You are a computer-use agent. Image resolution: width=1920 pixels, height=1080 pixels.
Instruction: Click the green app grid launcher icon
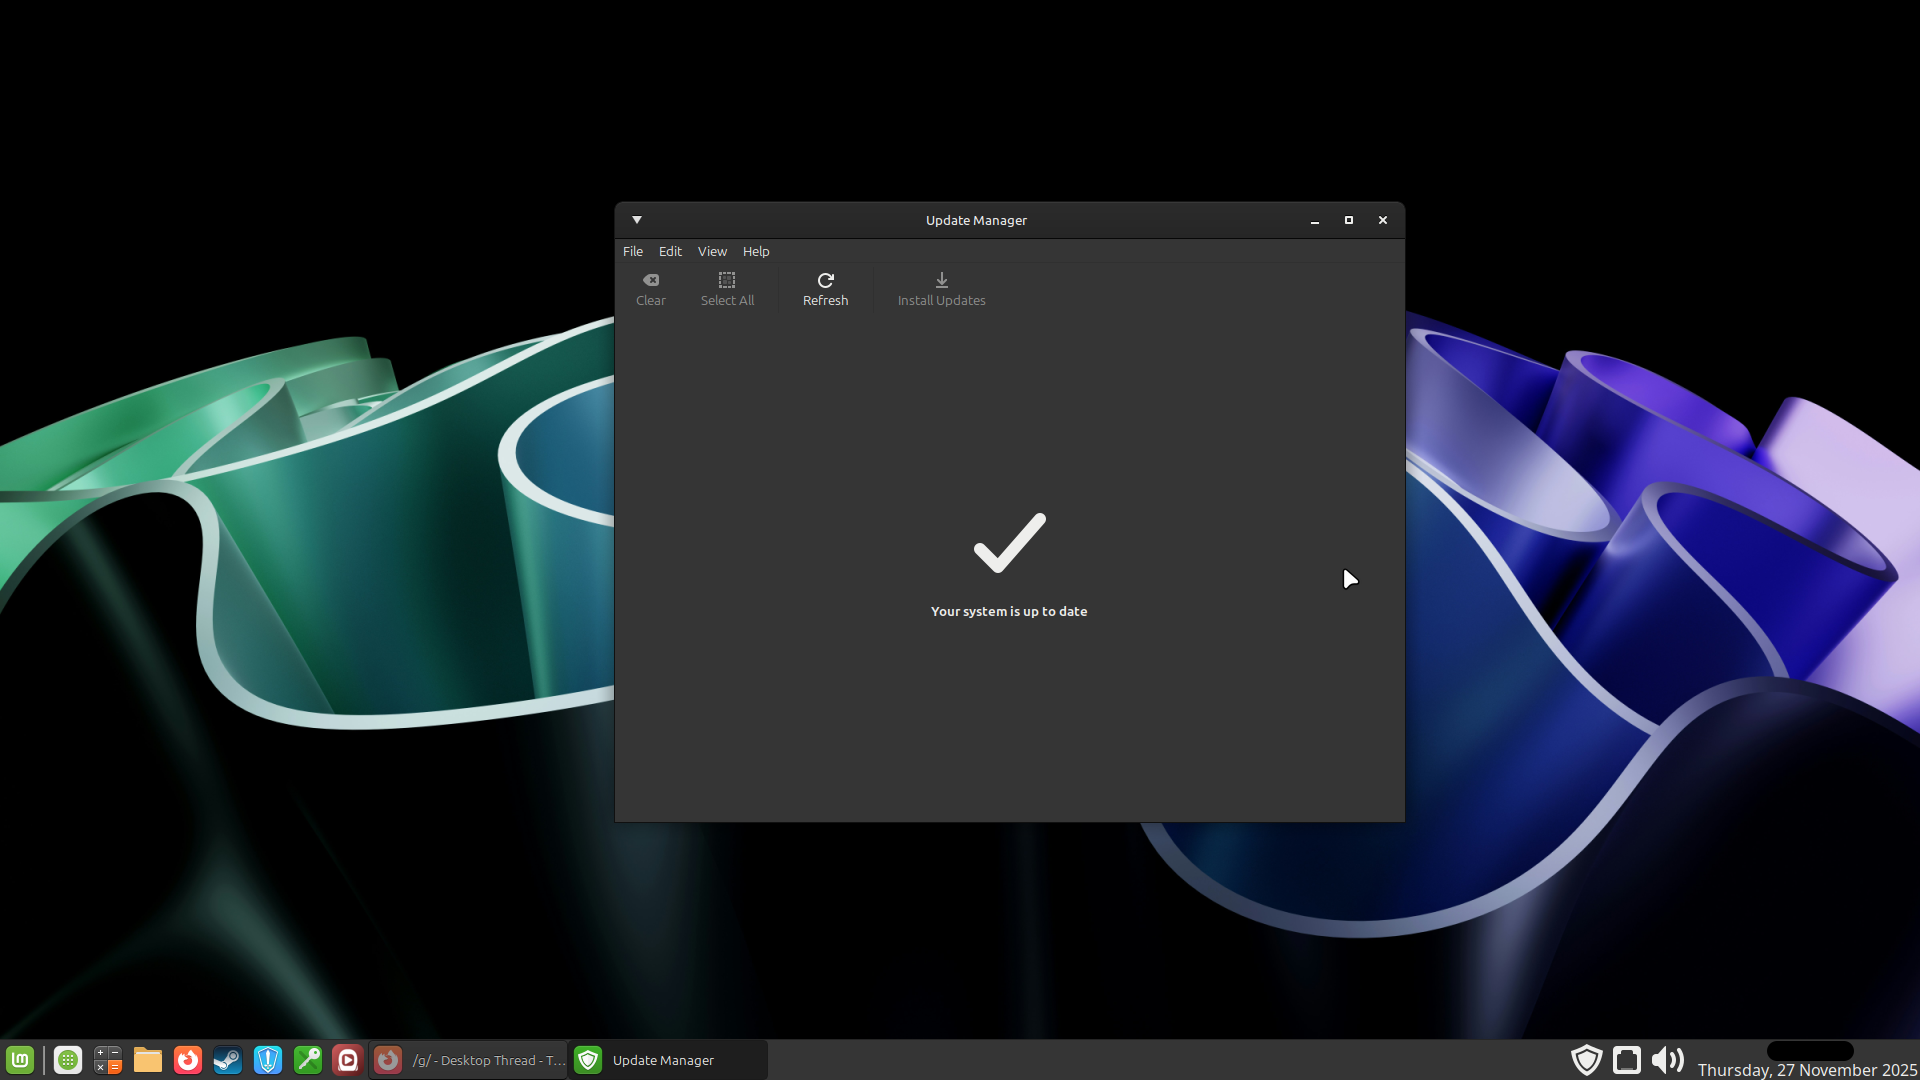68,1060
